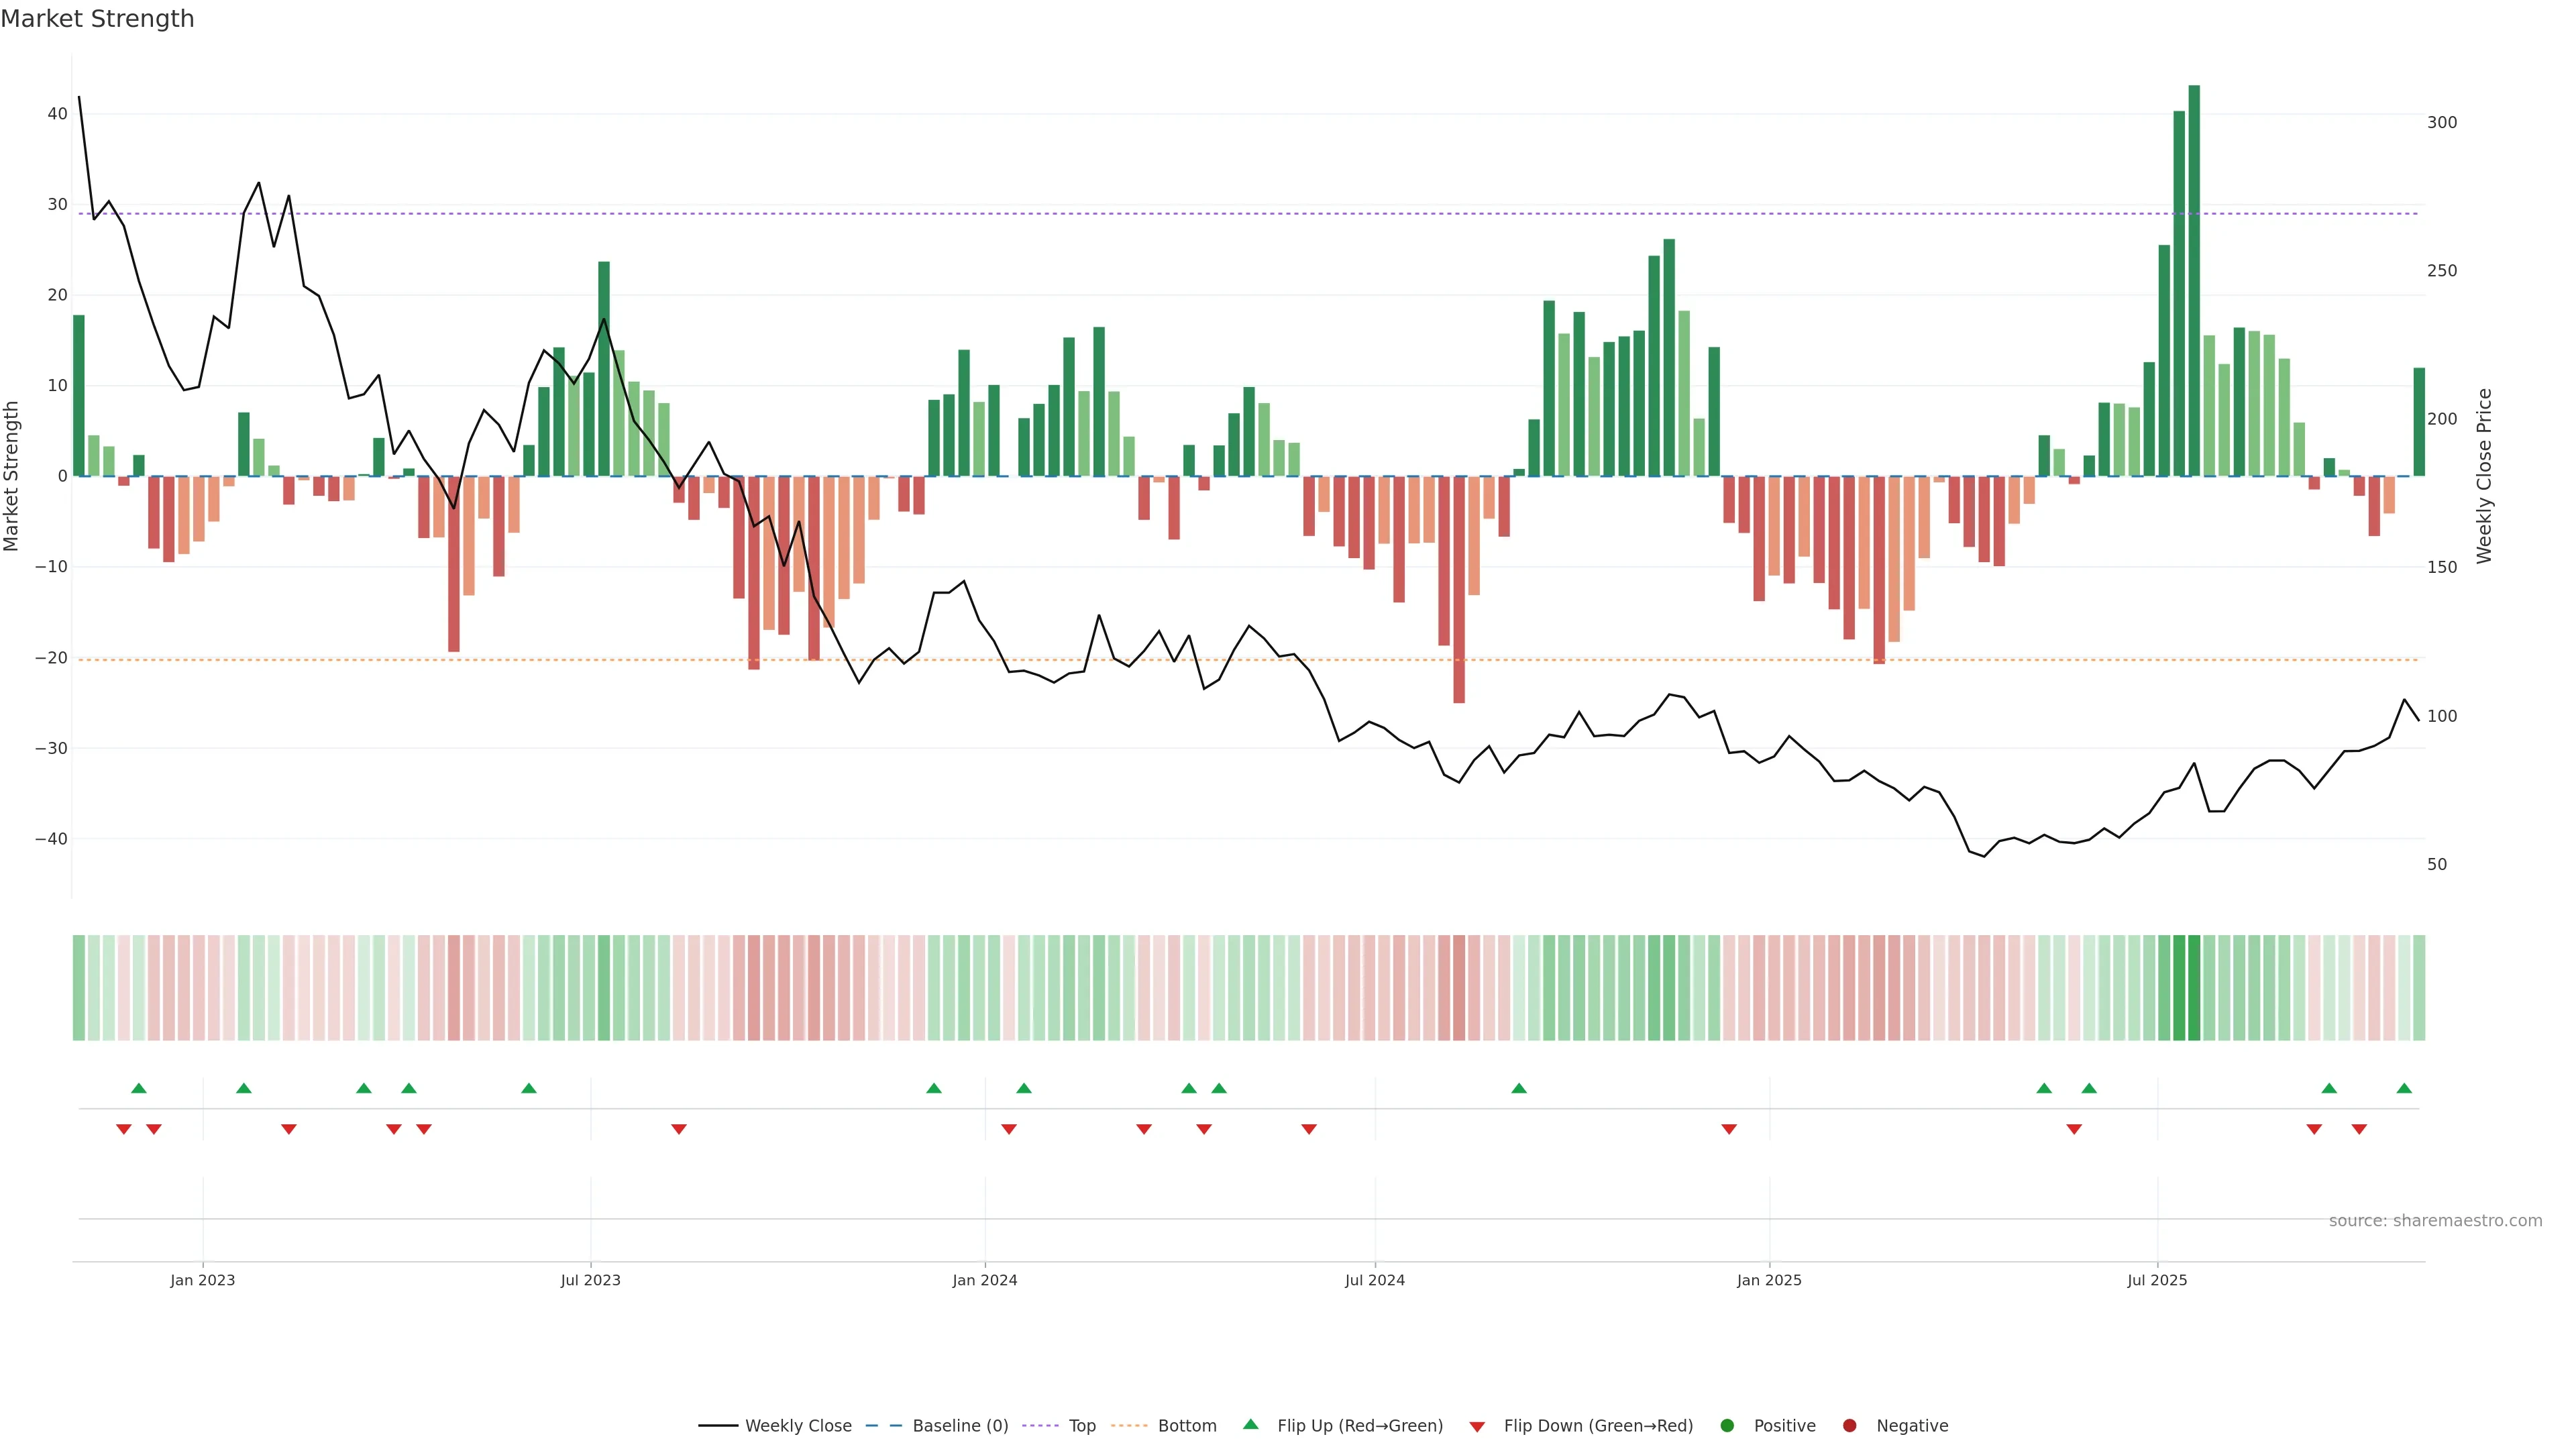Click Negative red circle legend icon
The width and height of the screenshot is (2576, 1449).
[x=1849, y=1426]
